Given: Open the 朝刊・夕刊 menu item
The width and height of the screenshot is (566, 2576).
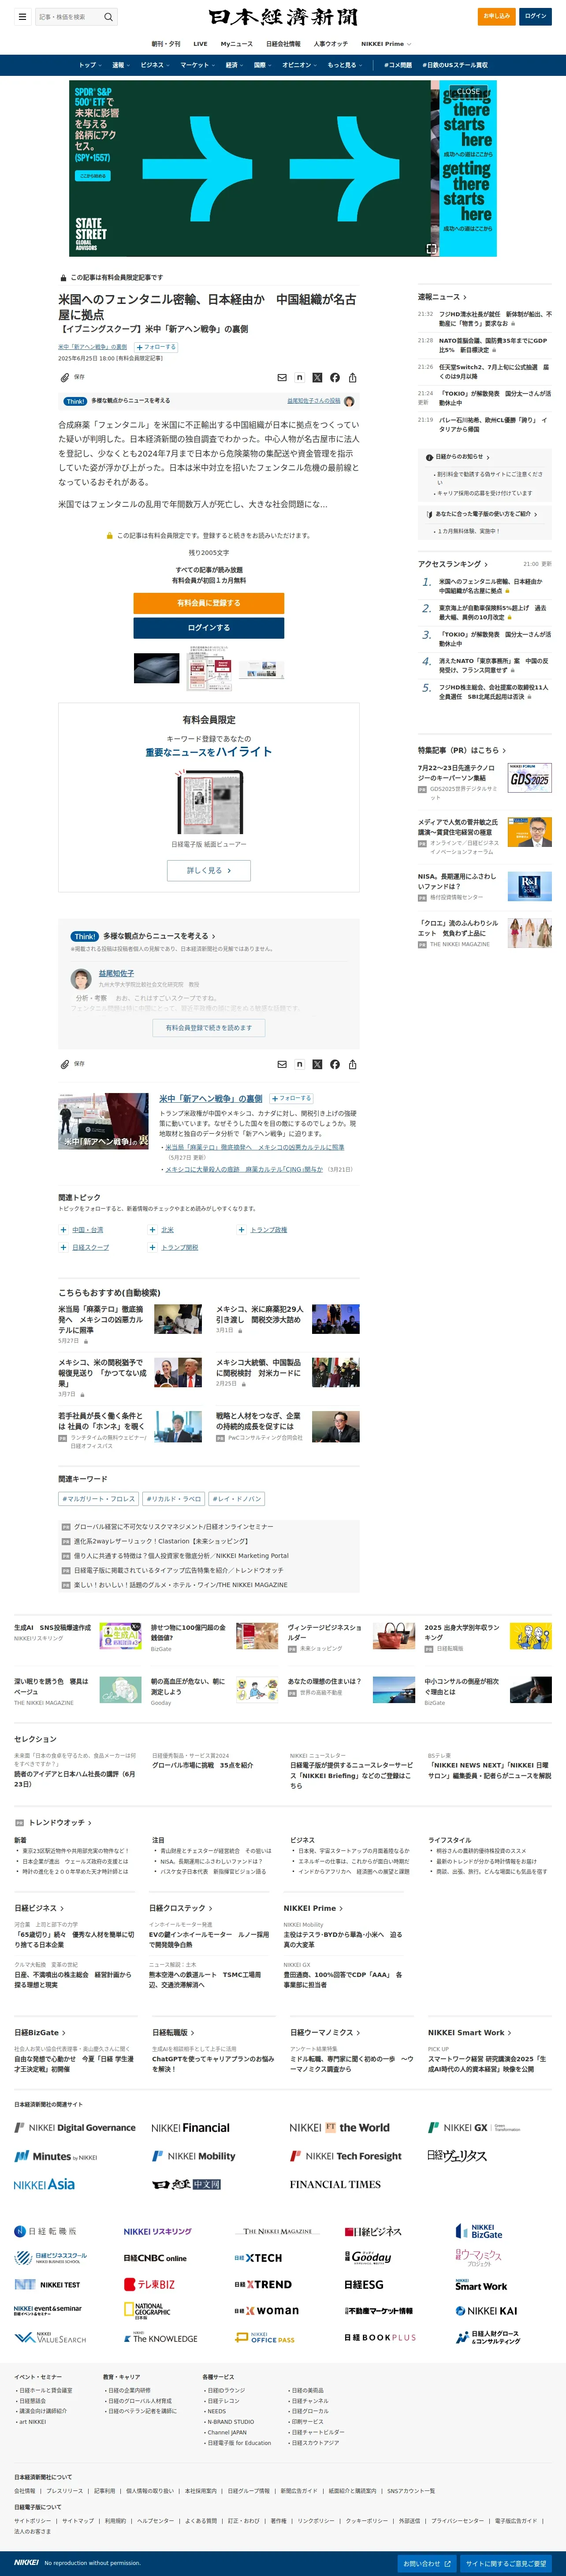Looking at the screenshot, I should click(166, 44).
